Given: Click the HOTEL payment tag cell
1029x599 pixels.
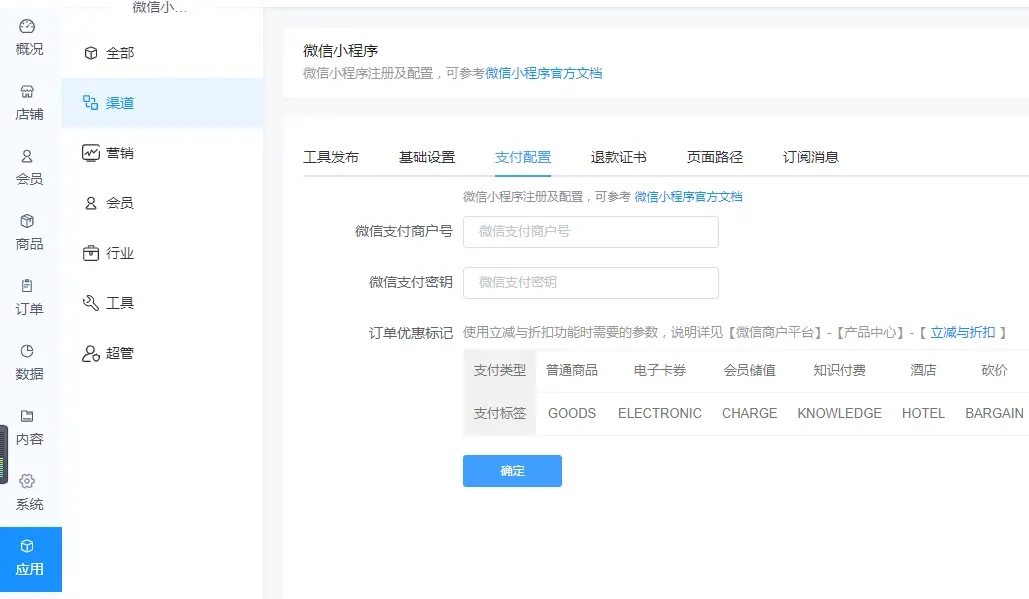Looking at the screenshot, I should point(923,413).
